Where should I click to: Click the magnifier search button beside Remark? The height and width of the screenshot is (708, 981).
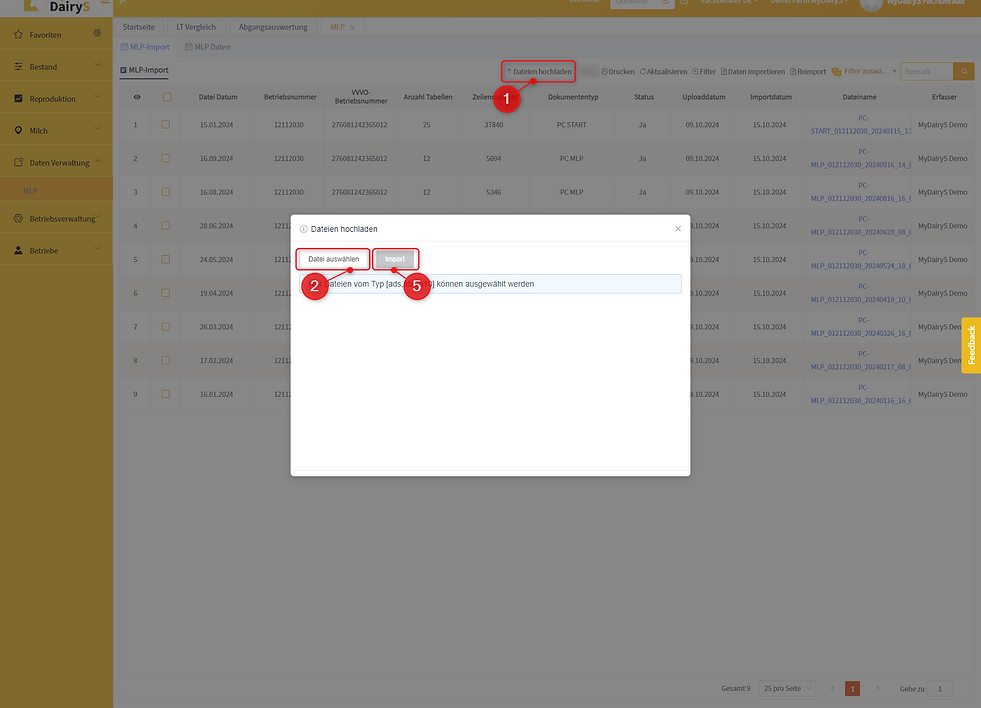coord(964,71)
